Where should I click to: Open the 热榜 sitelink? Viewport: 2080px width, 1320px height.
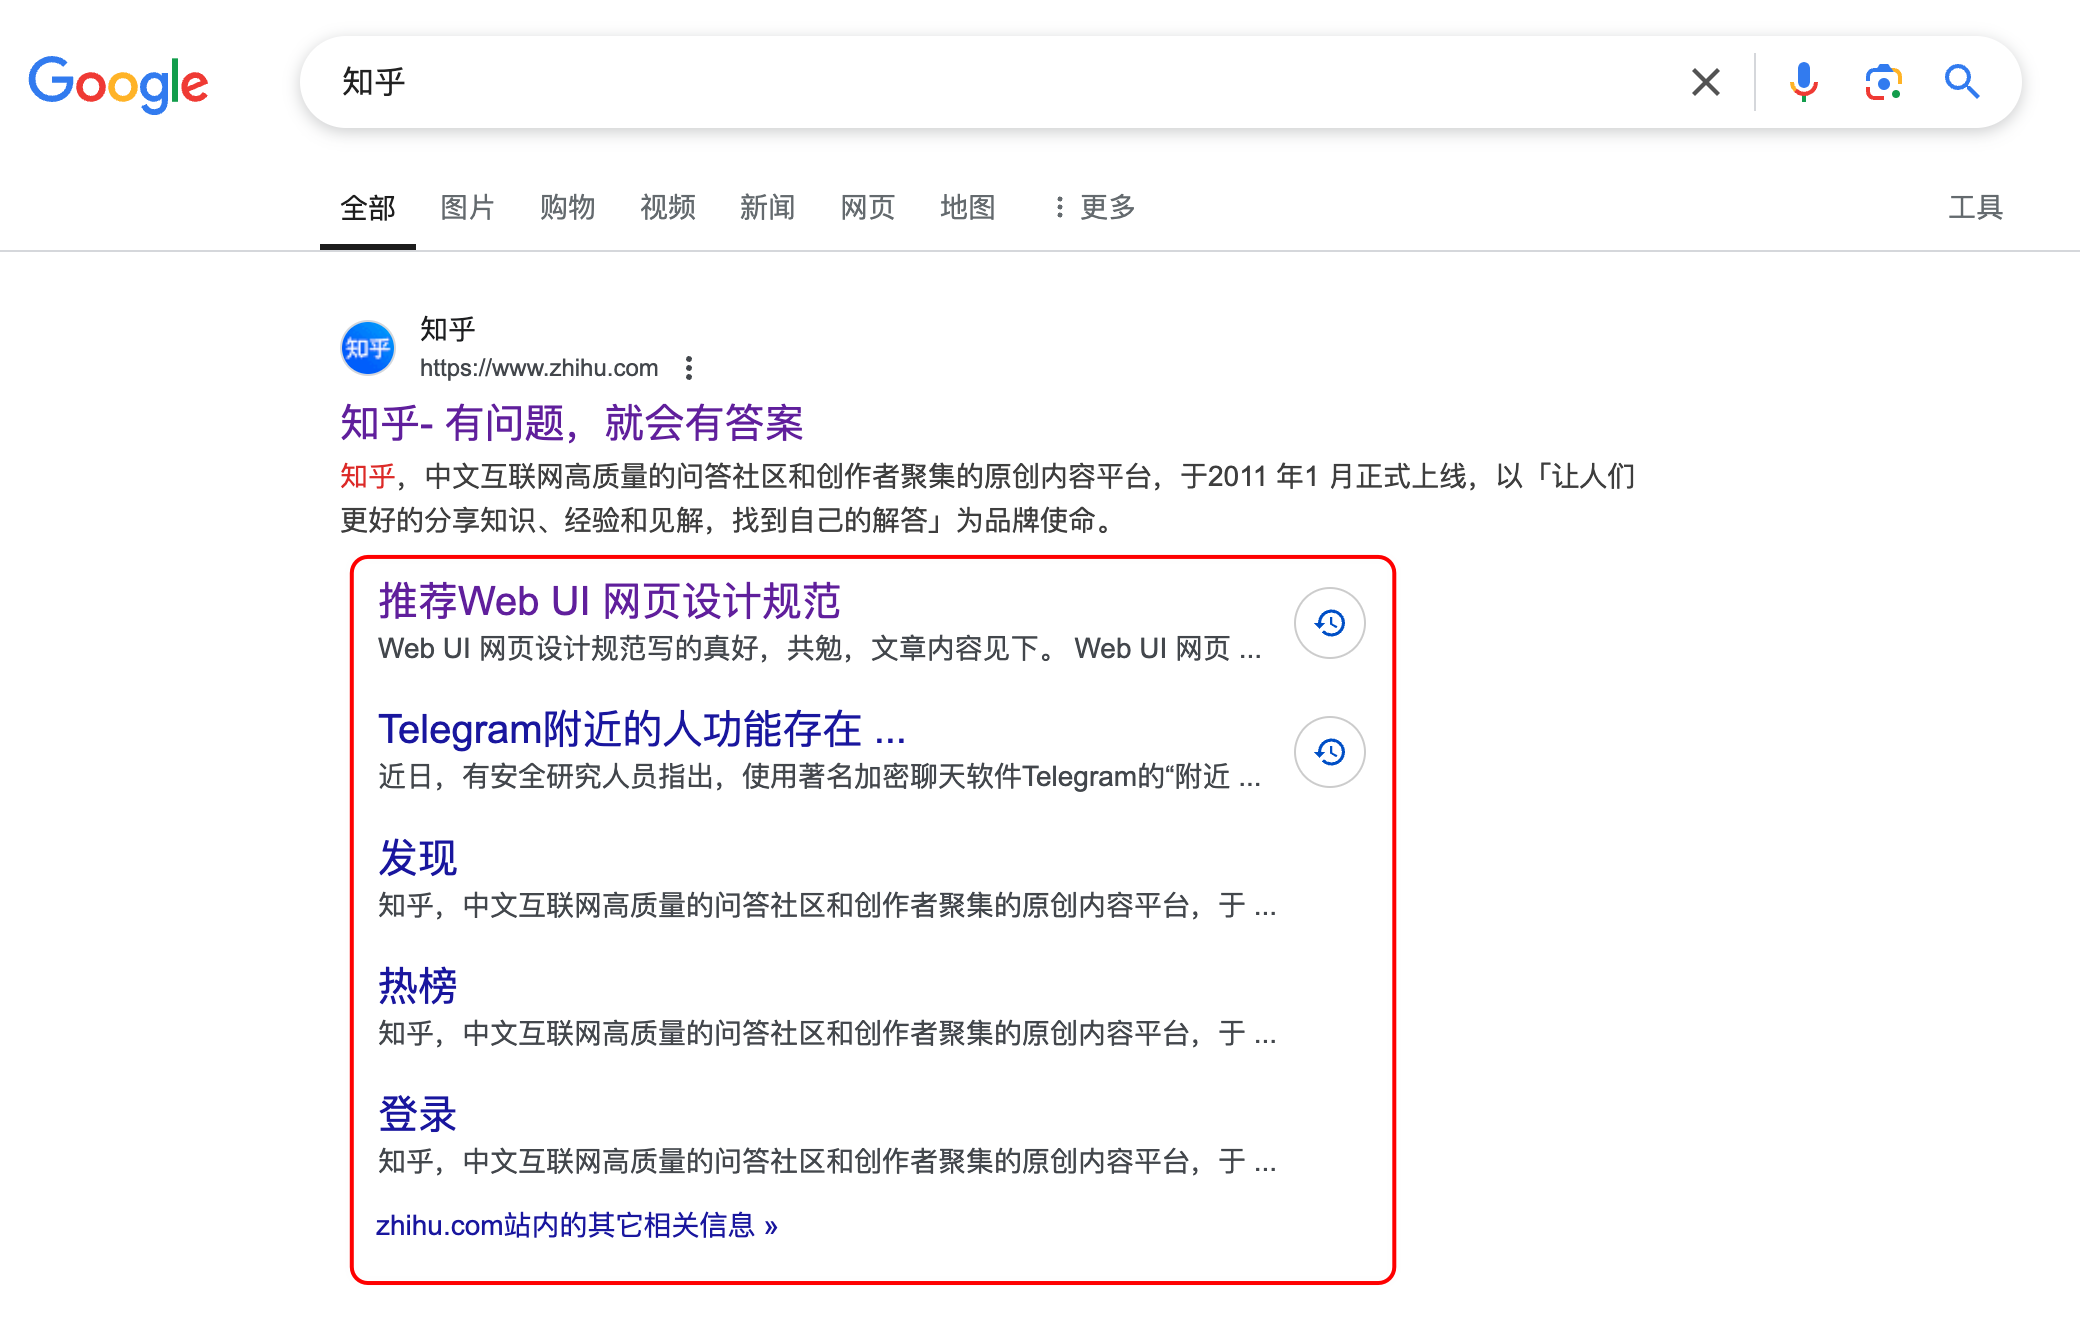(418, 986)
